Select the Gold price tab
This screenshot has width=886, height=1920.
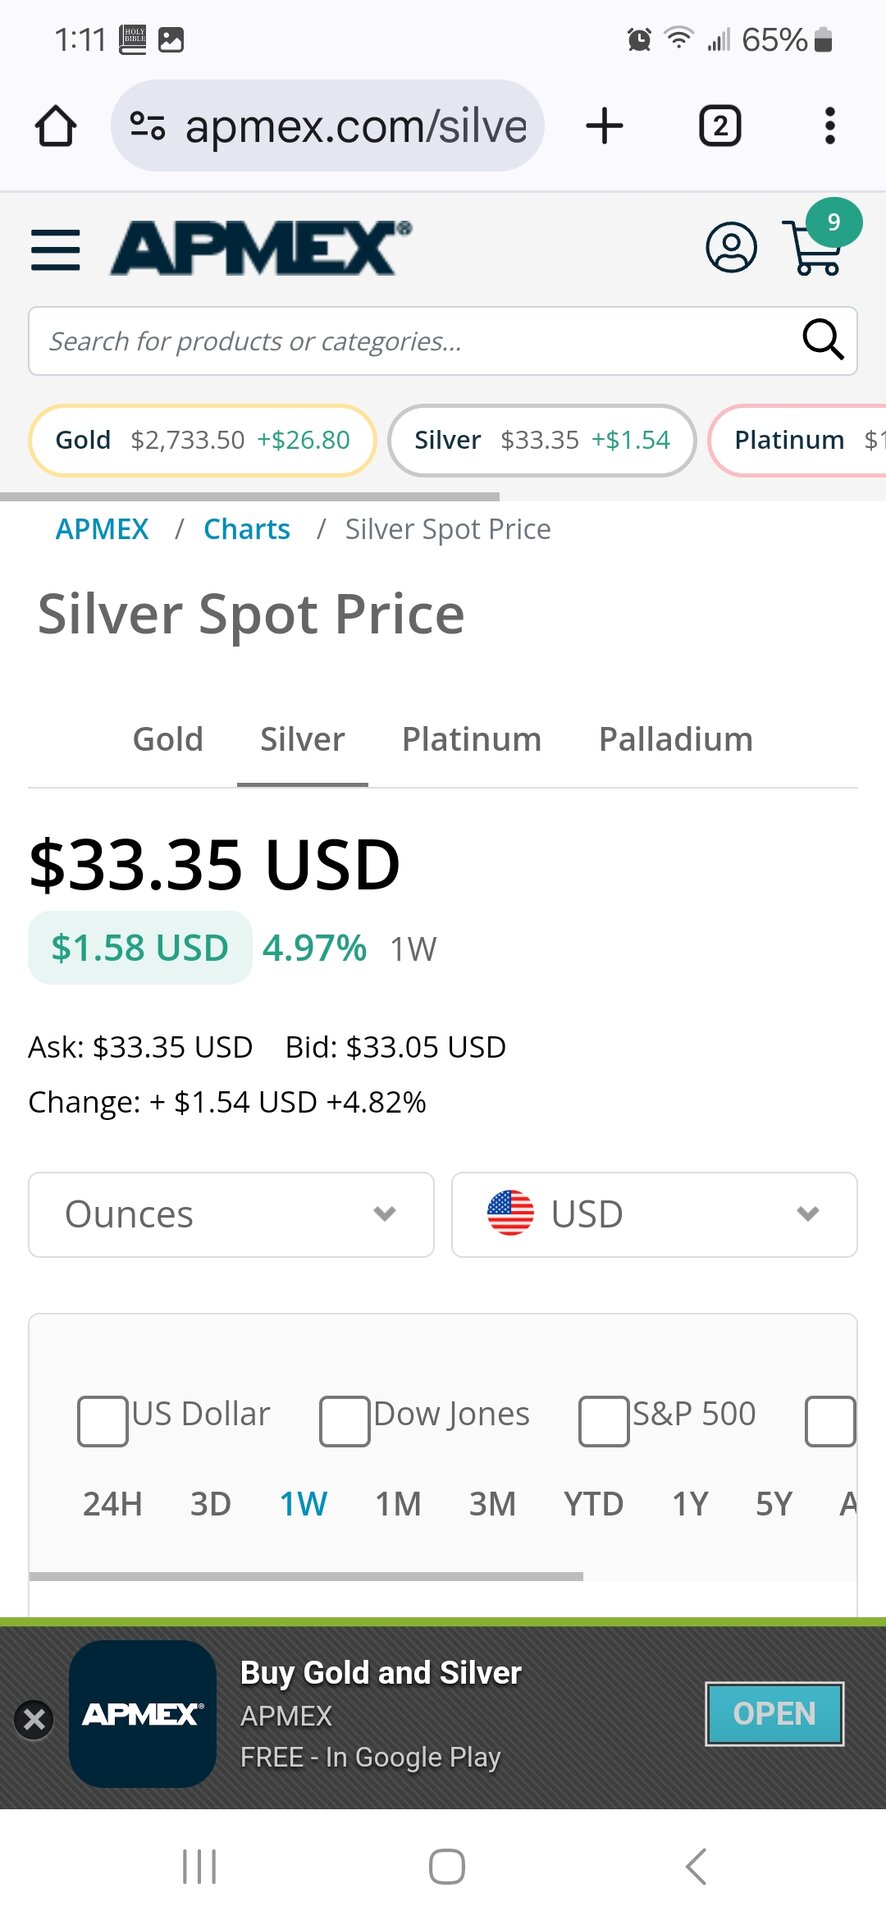168,740
